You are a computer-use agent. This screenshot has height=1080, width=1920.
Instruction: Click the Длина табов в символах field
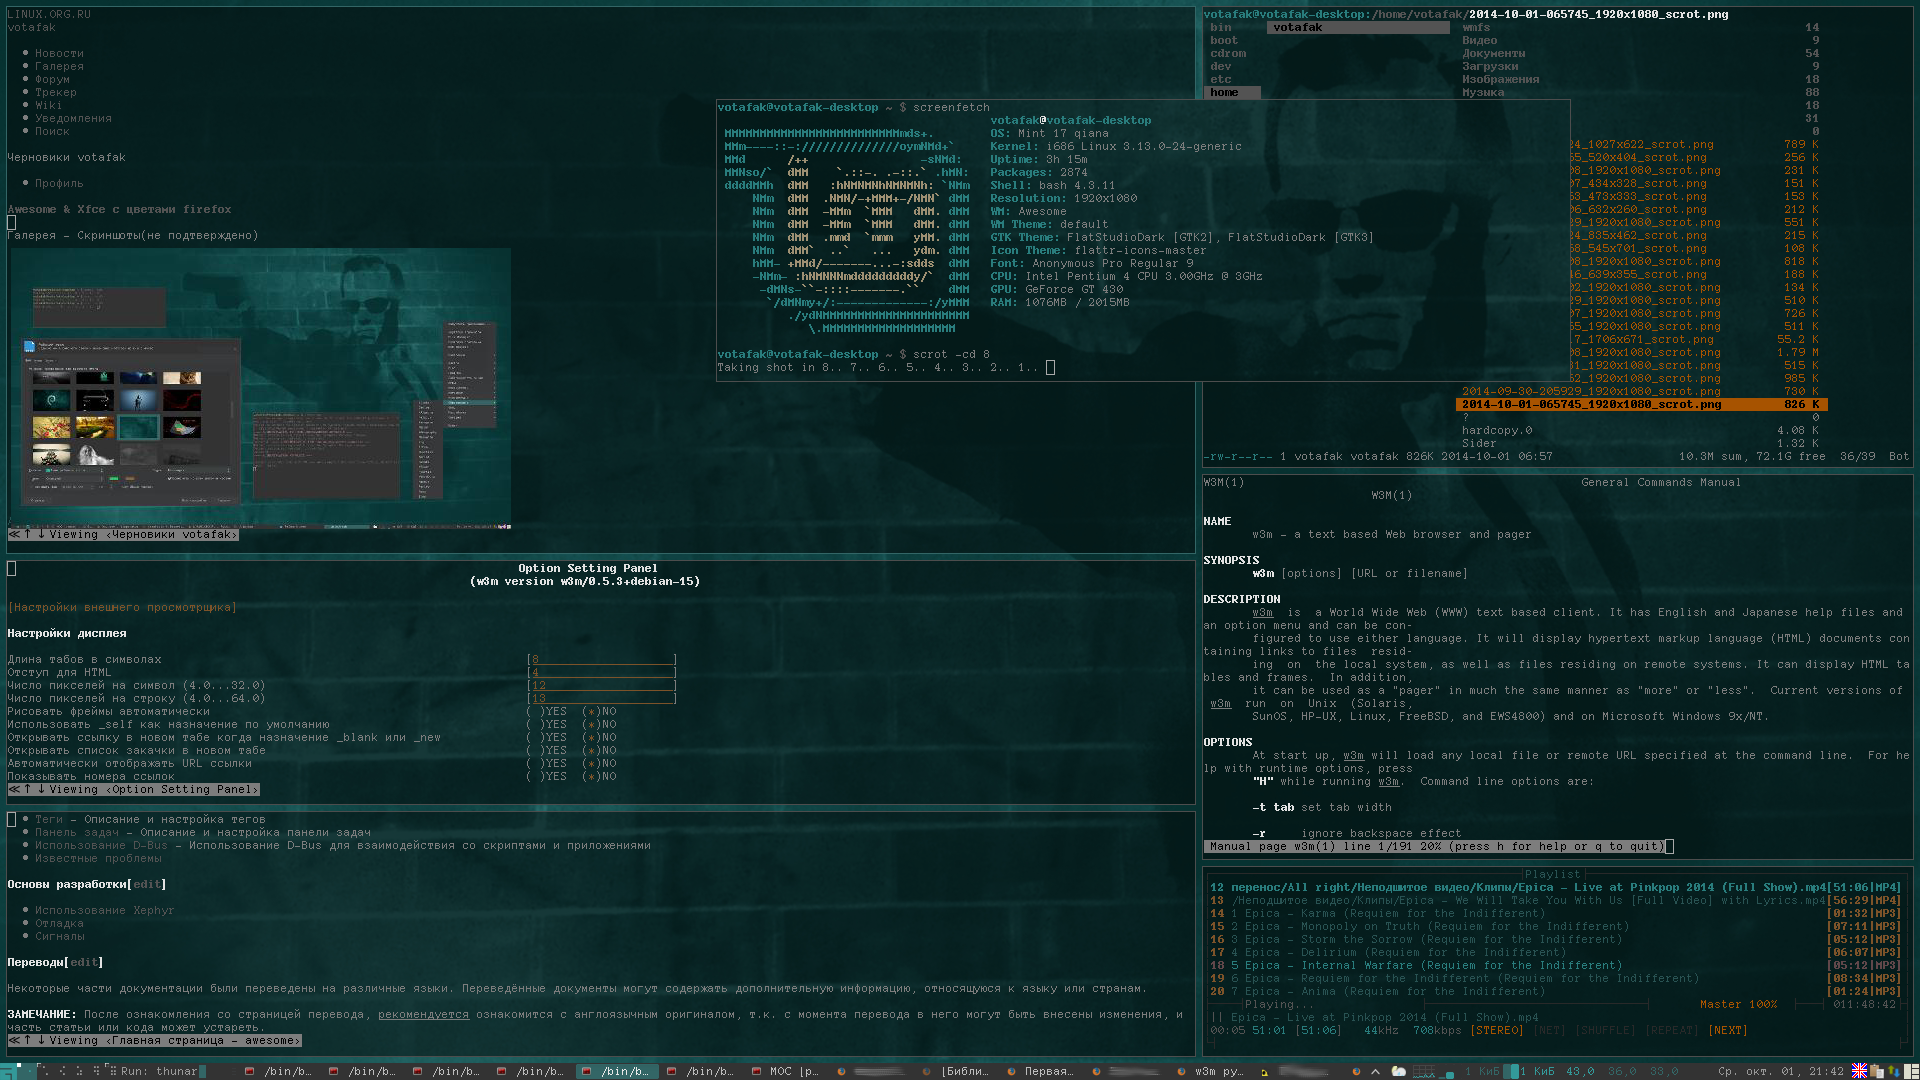(602, 660)
